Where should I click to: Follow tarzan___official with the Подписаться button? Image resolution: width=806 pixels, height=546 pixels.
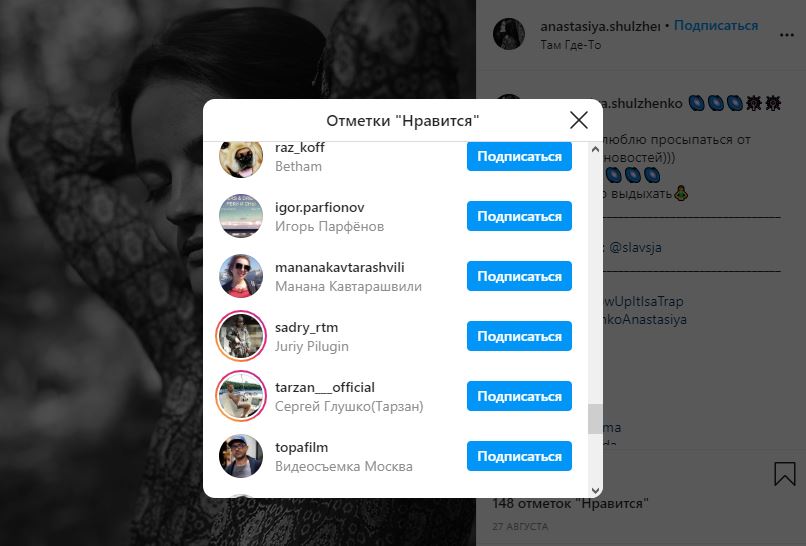click(x=519, y=396)
